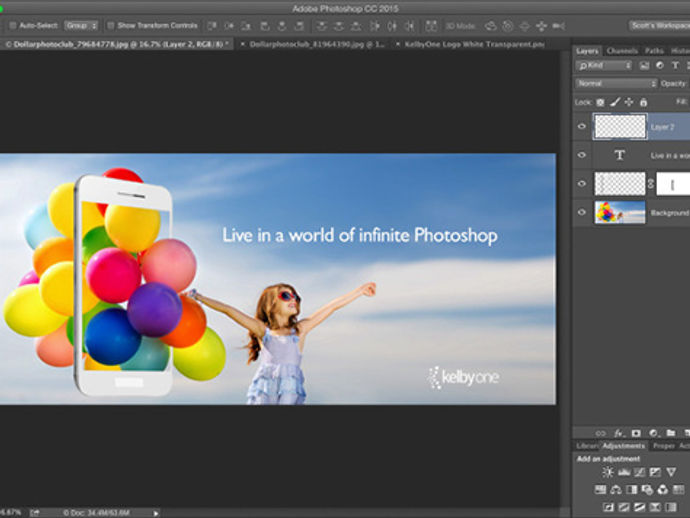Switch to Dollarphotoclub_81964390.jpg document tab

(317, 44)
